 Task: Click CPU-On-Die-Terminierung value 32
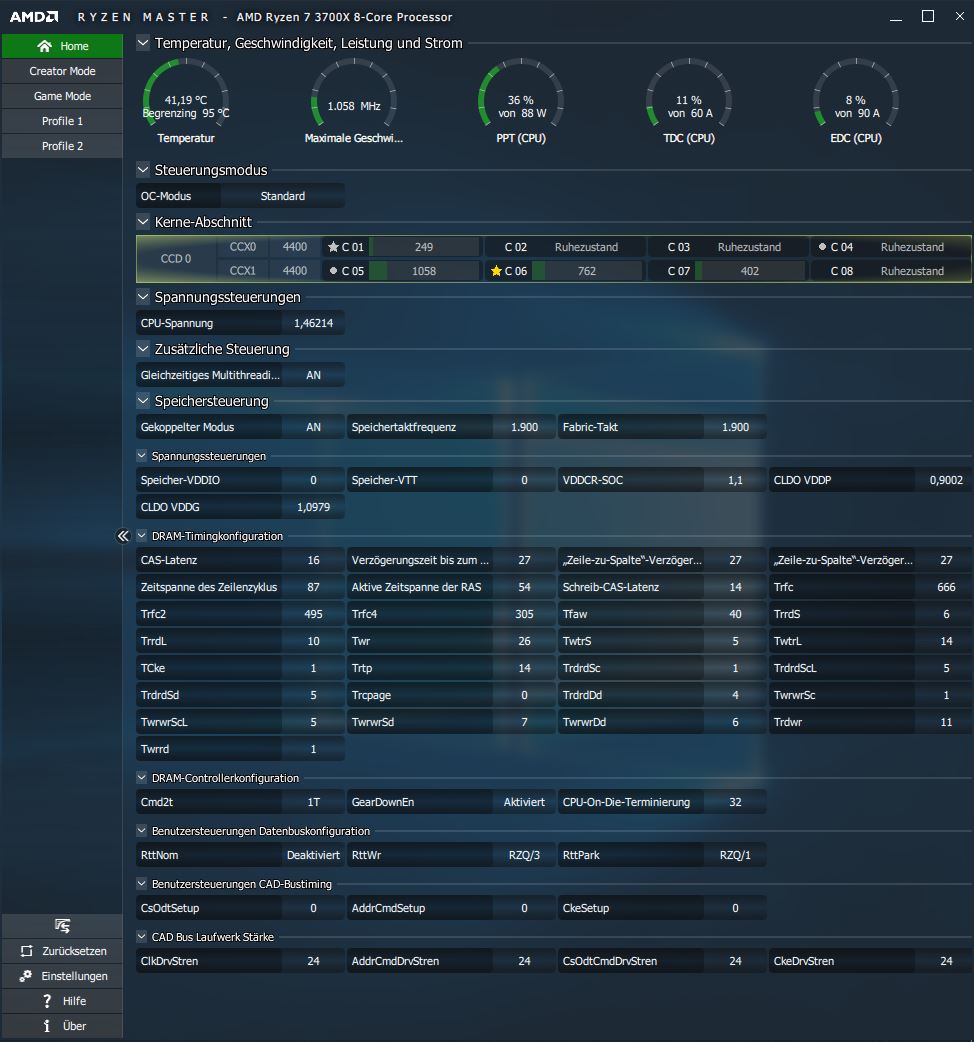(735, 802)
